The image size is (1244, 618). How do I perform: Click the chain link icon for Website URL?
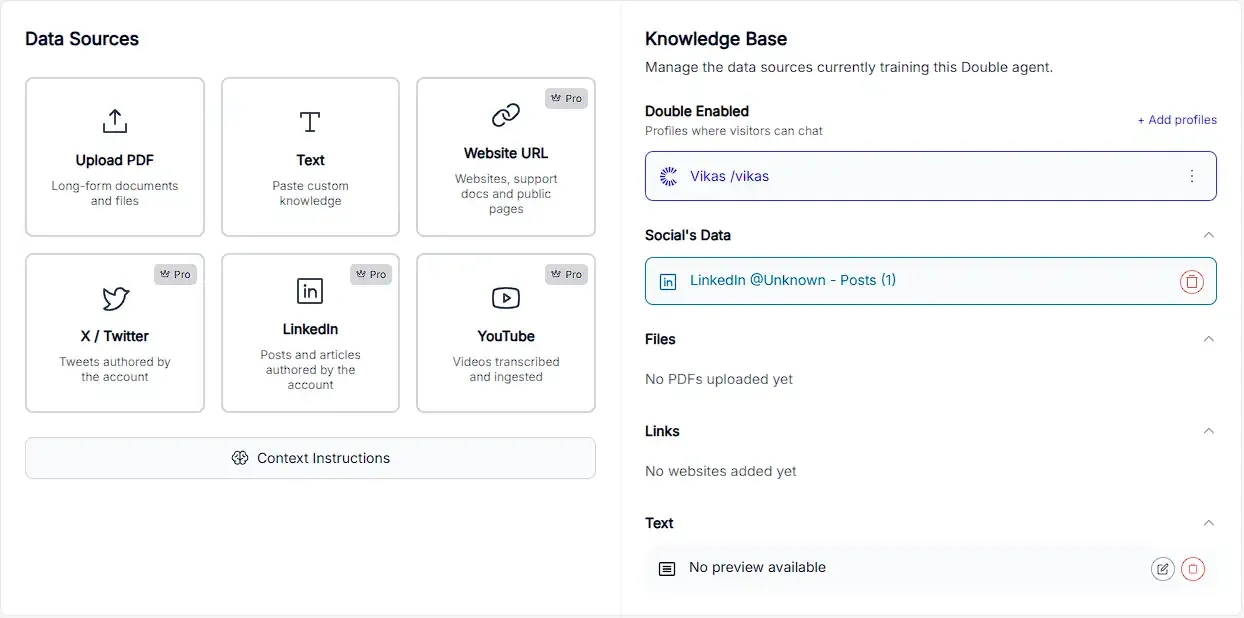click(506, 115)
